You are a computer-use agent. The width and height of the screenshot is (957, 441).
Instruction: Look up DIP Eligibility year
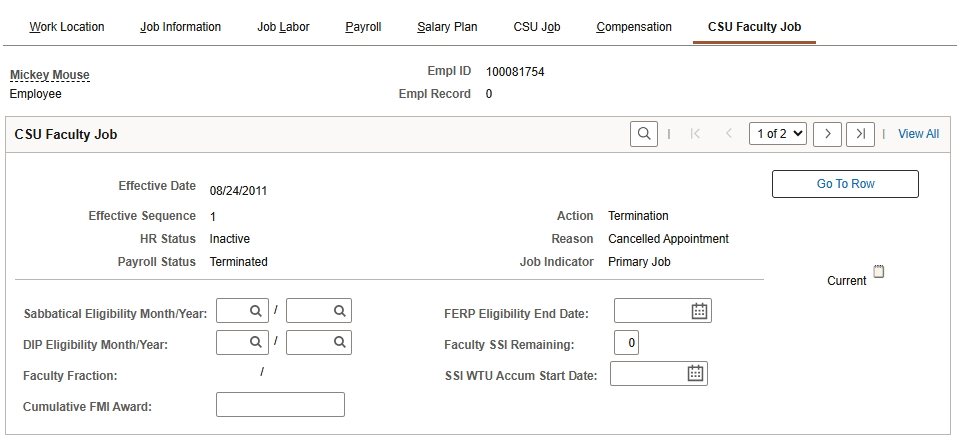pos(339,342)
